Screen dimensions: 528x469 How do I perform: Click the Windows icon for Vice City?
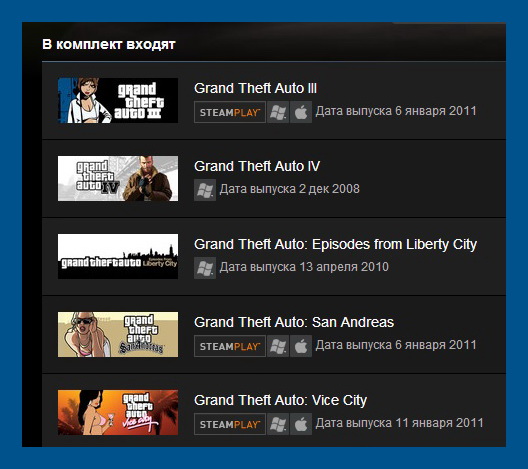coord(278,424)
